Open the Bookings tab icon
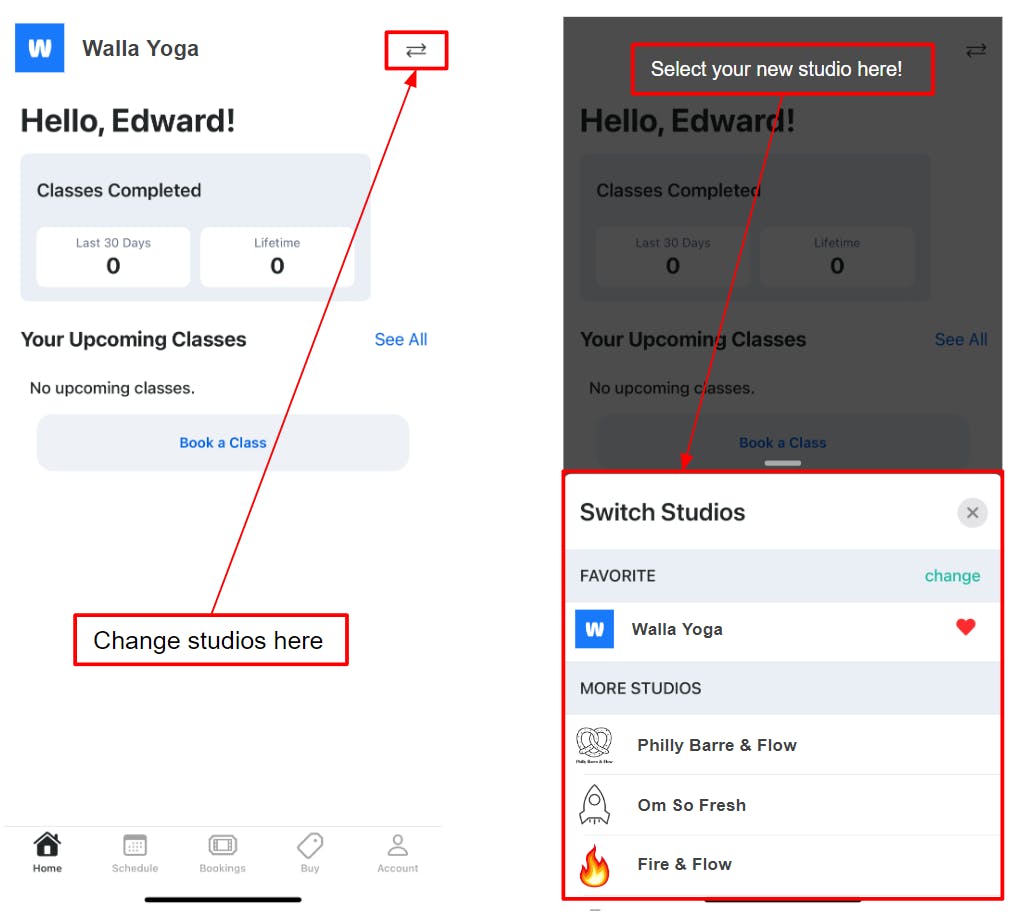The width and height of the screenshot is (1012, 917). coord(223,845)
